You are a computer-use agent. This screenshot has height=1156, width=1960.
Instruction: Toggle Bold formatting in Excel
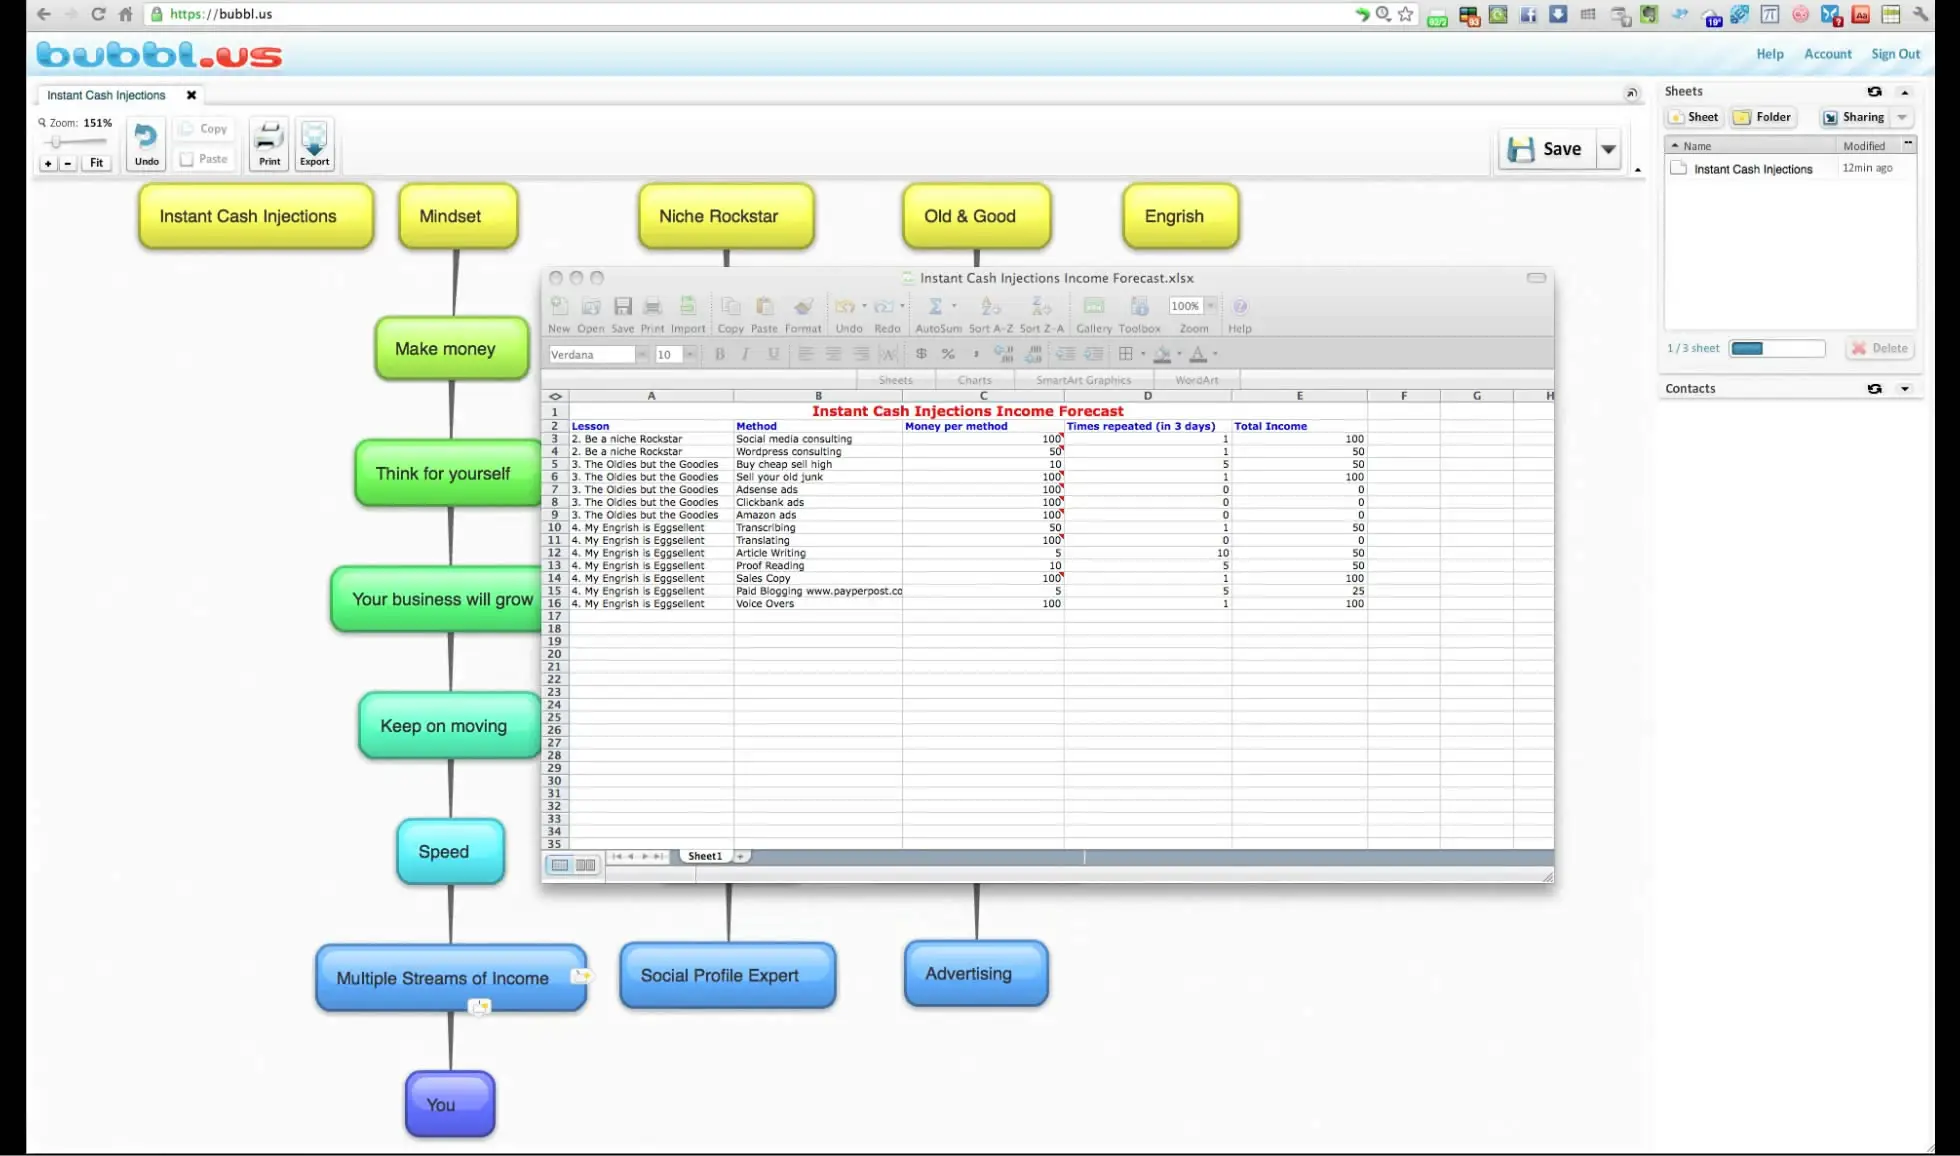tap(719, 354)
